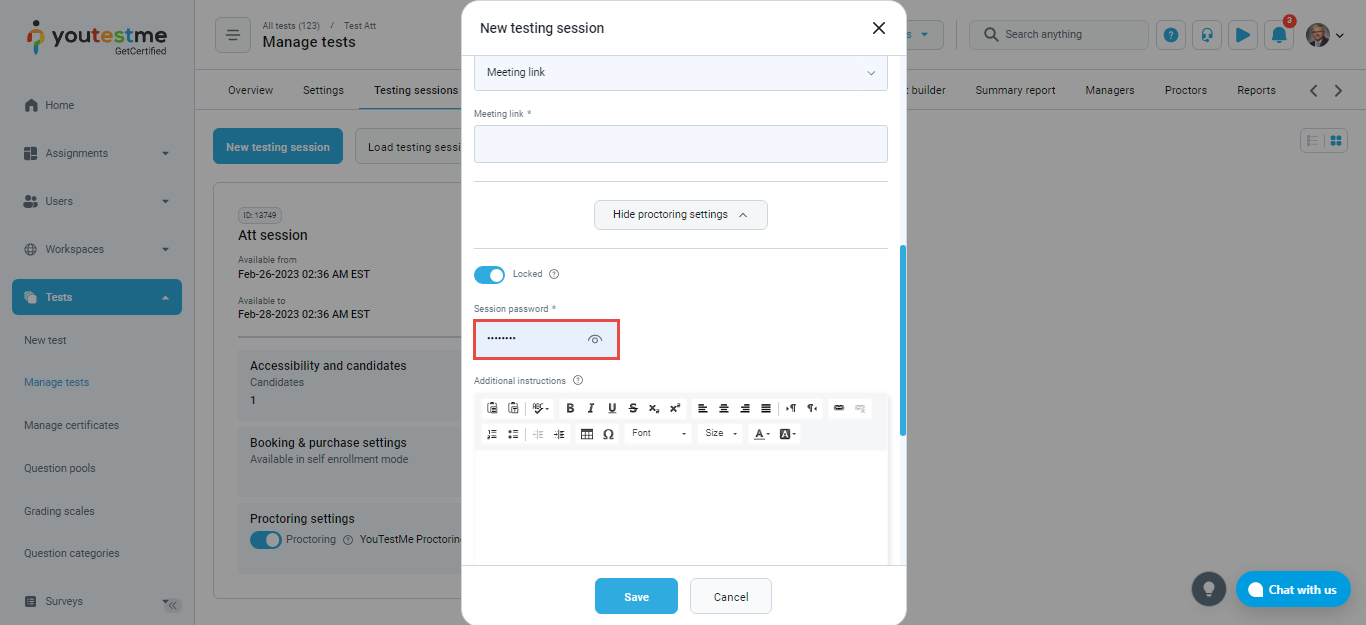The image size is (1366, 625).
Task: Insert special character with Omega icon
Action: pyautogui.click(x=608, y=434)
